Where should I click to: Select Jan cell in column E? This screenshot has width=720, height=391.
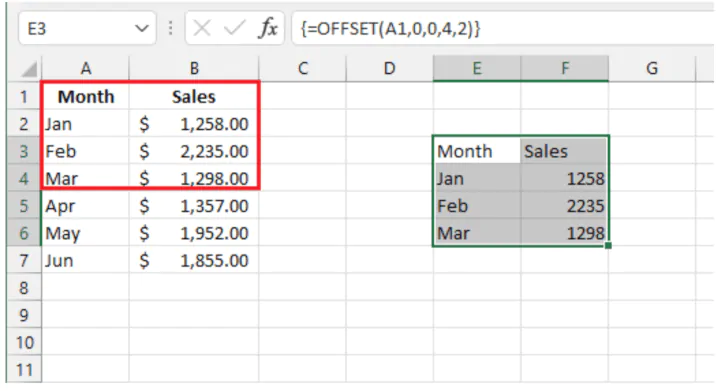pos(477,178)
